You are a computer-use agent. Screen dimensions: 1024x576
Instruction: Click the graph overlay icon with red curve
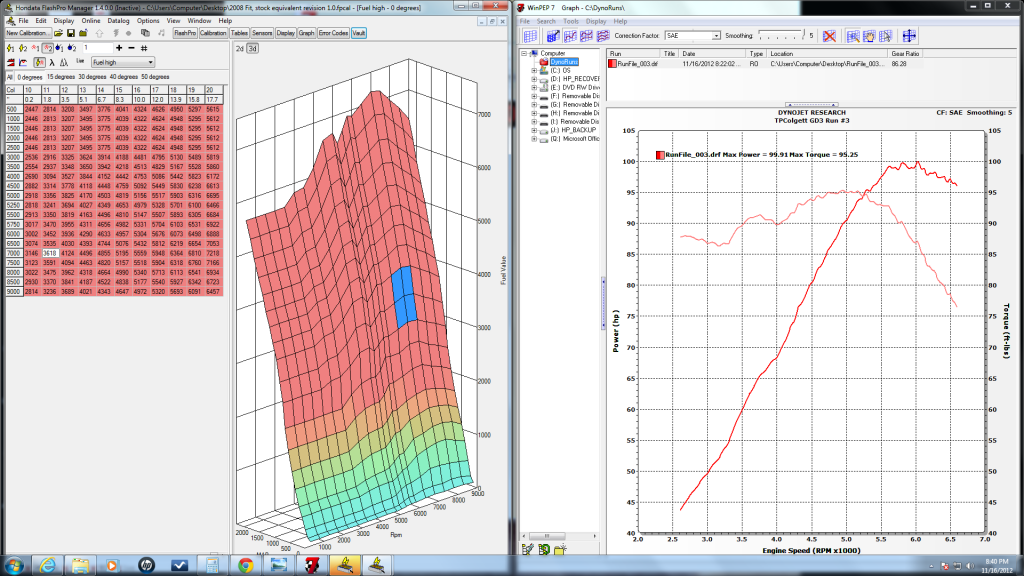(23, 63)
